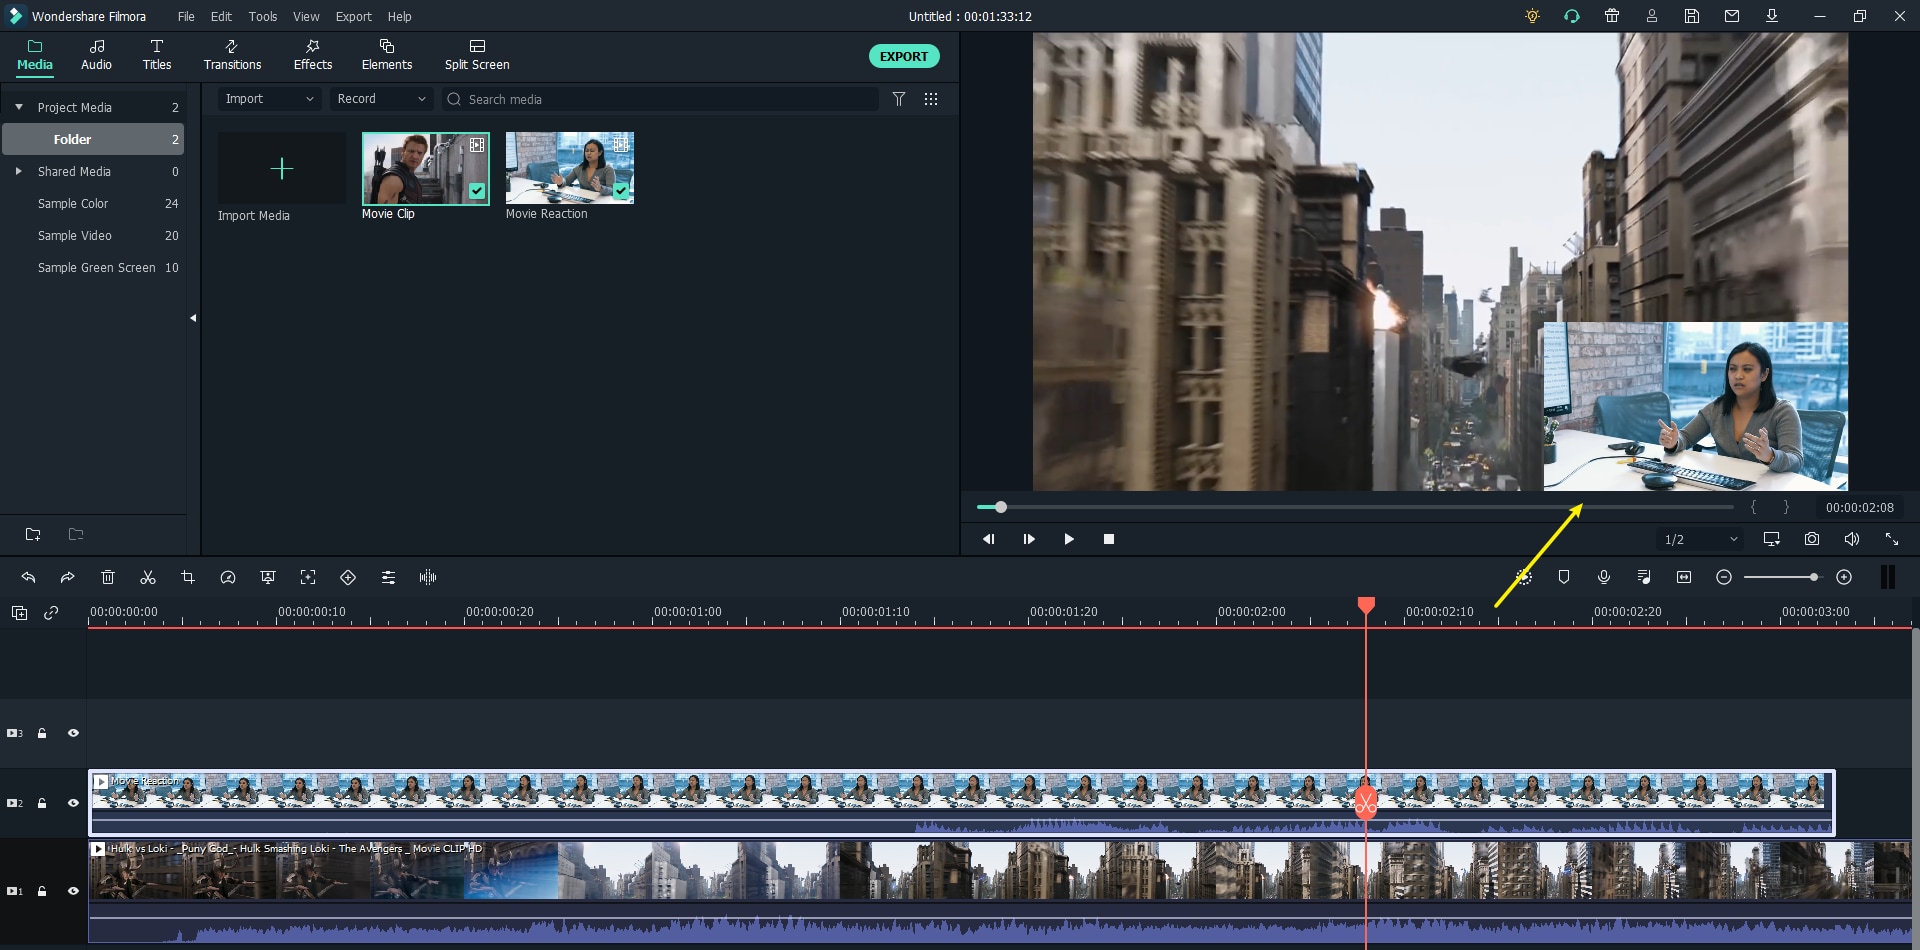Click the preview progress slider handle
Screen dimensions: 1920x950
tap(1001, 507)
